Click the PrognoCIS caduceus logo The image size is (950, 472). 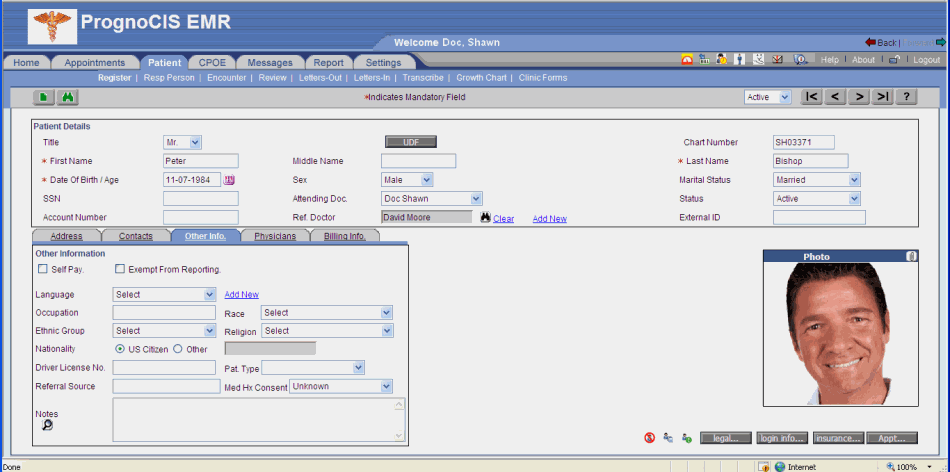pos(53,26)
